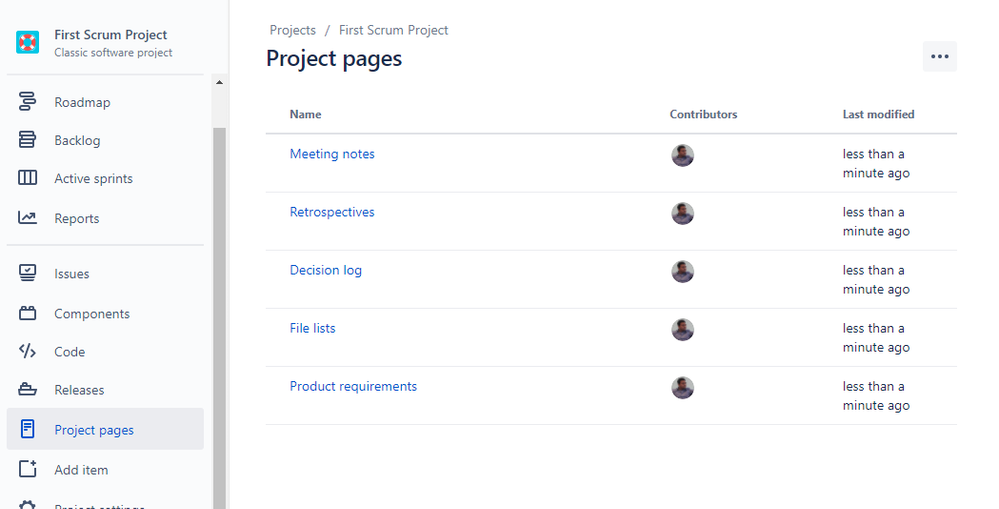
Task: Open the Meeting notes page link
Action: point(332,154)
